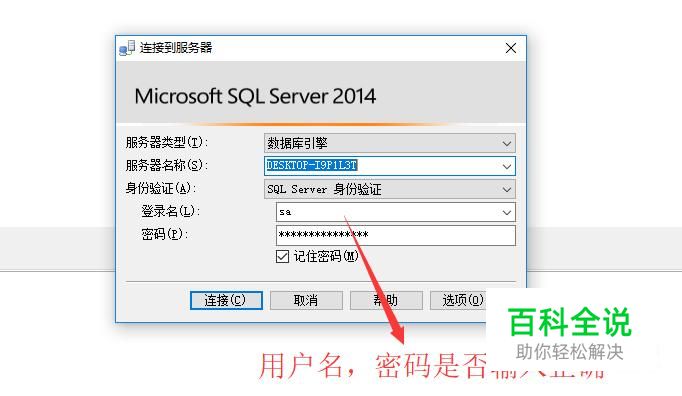The image size is (682, 396).
Task: Click the Connect (连接) button
Action: tap(226, 300)
